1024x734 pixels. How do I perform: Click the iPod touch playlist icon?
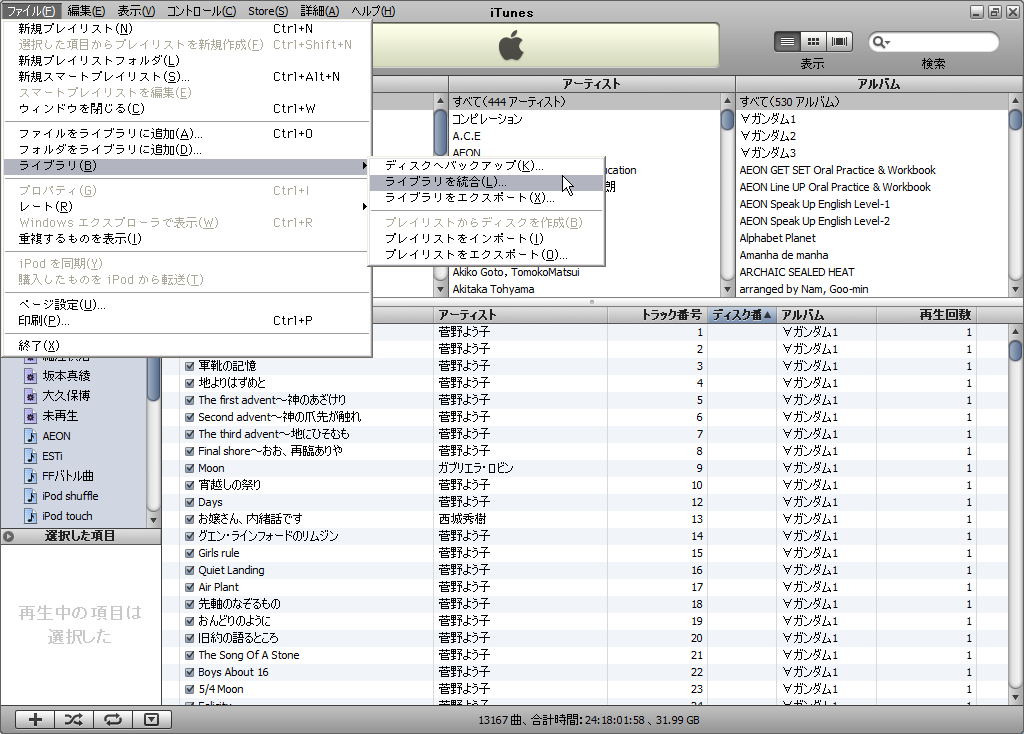(31, 516)
